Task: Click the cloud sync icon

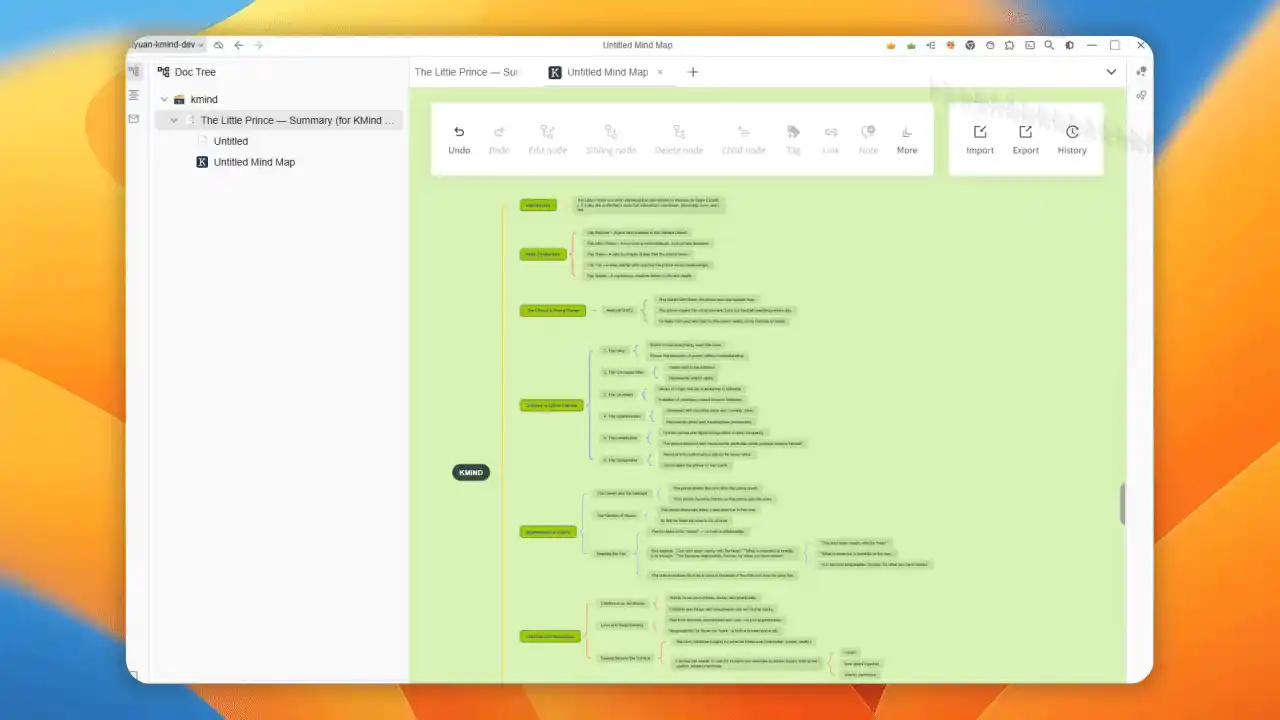Action: (218, 45)
